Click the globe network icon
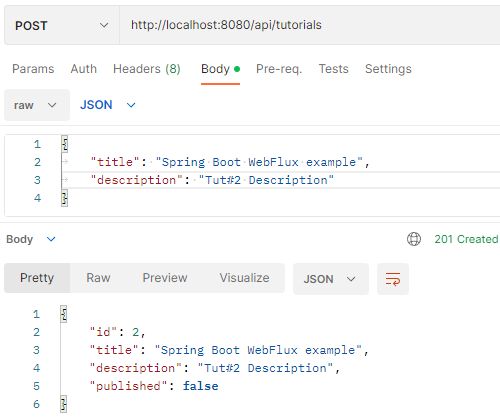Viewport: 500px width, 420px height. point(414,239)
